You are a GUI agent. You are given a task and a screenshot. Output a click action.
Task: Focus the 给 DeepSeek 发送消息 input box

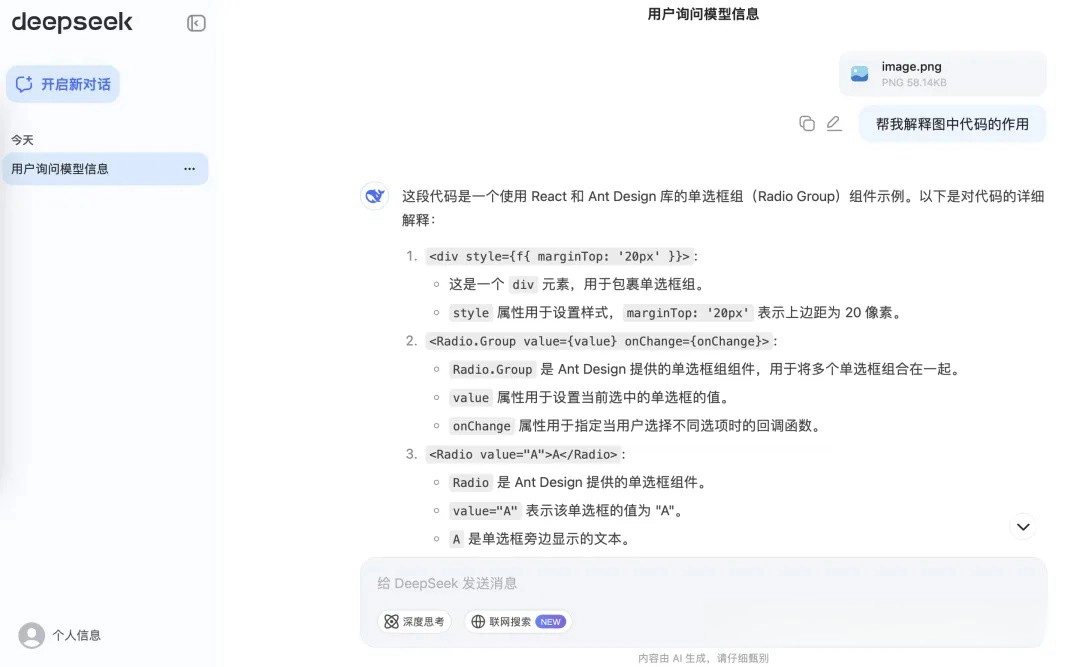700,583
